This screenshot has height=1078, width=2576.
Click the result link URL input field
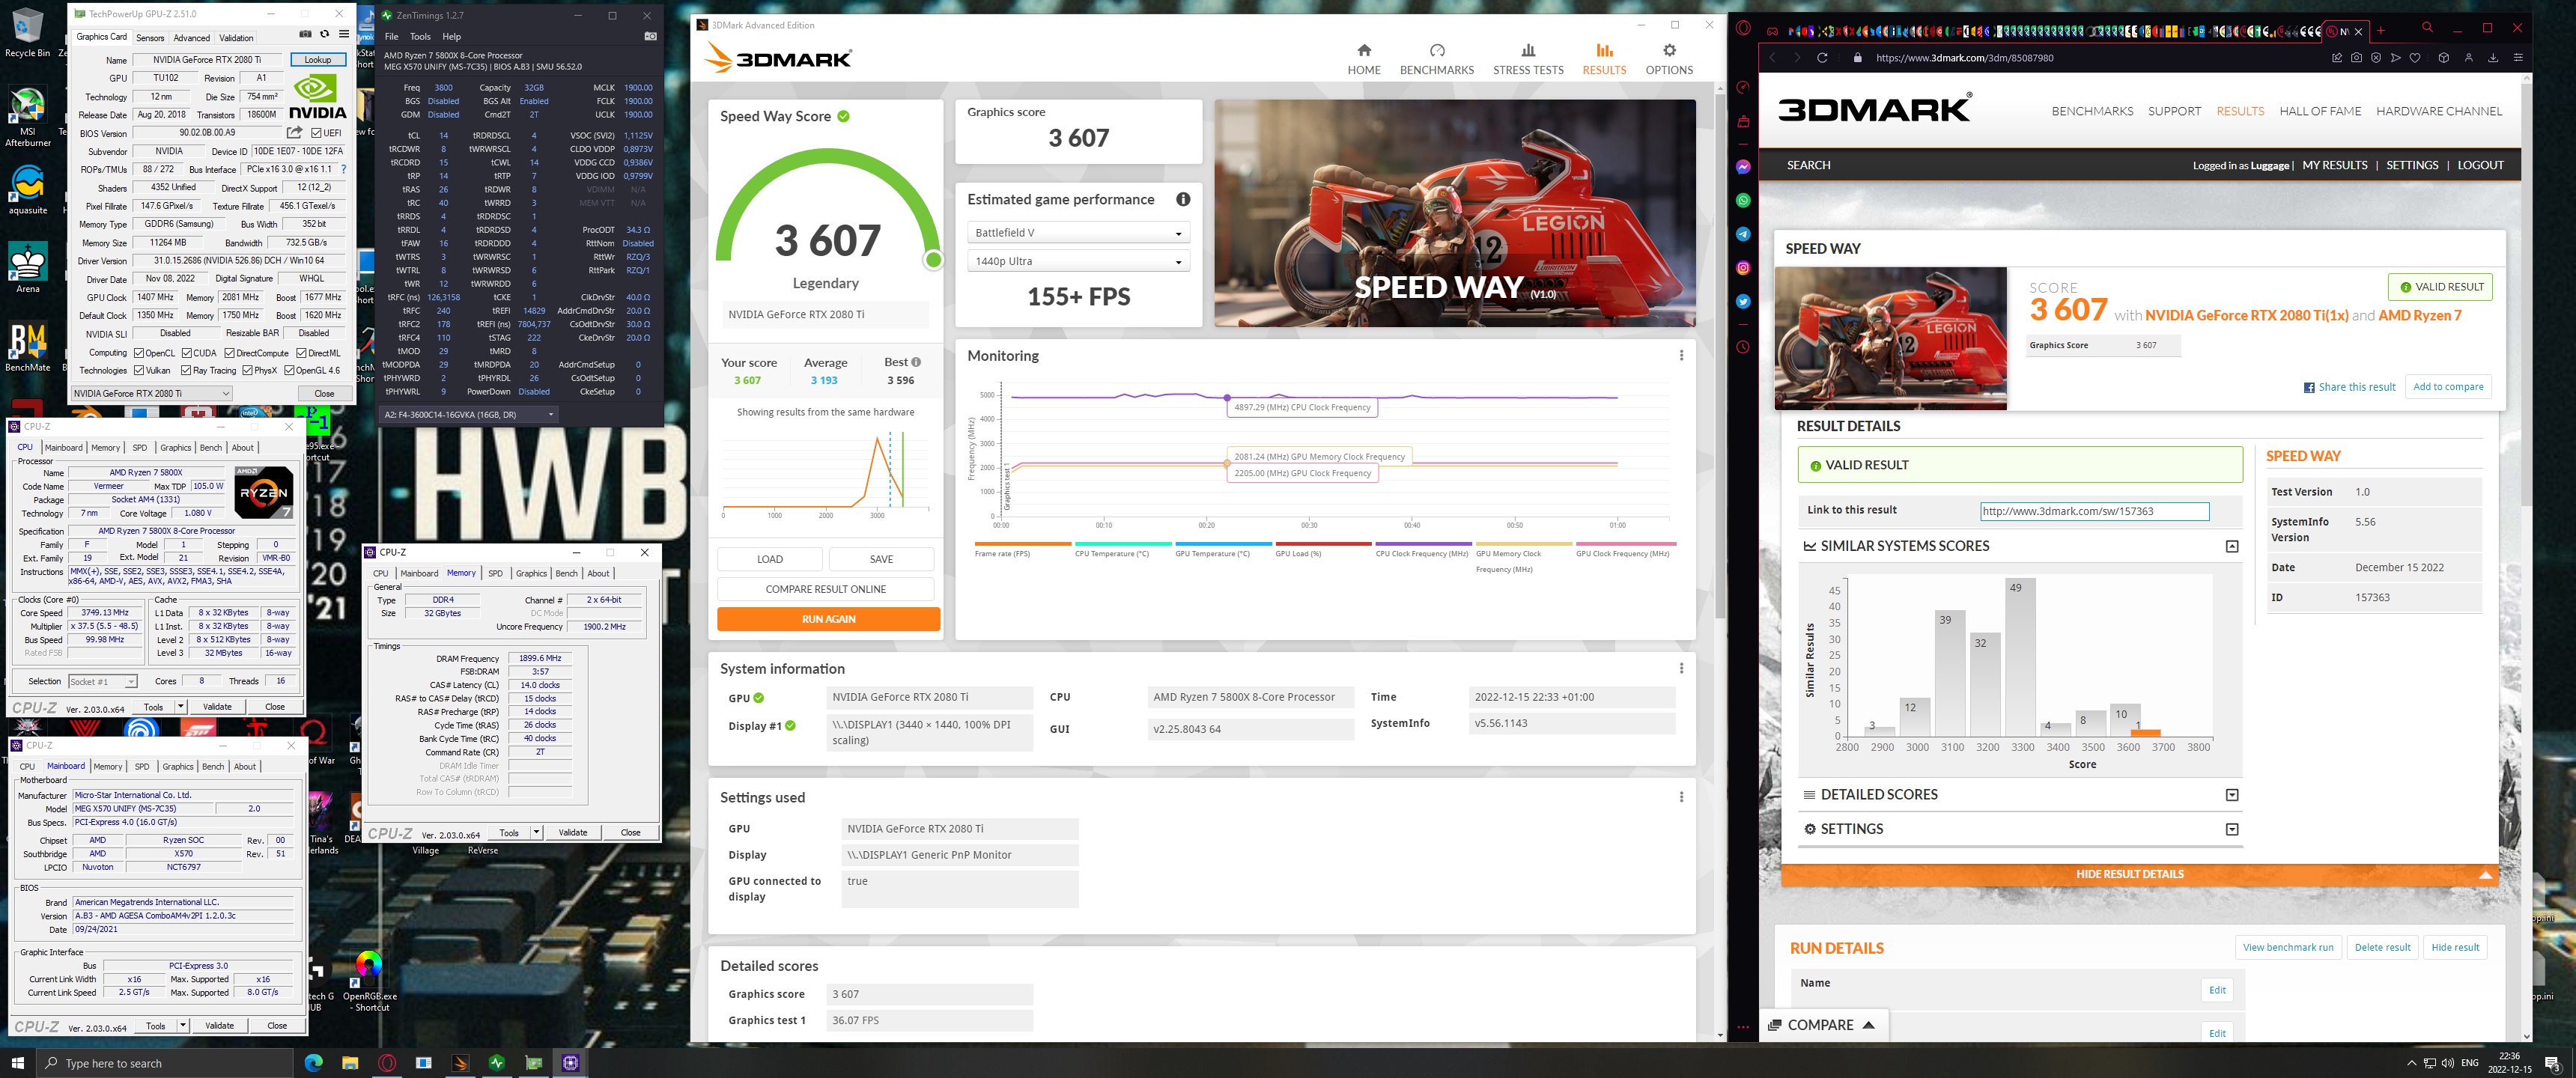click(2094, 511)
